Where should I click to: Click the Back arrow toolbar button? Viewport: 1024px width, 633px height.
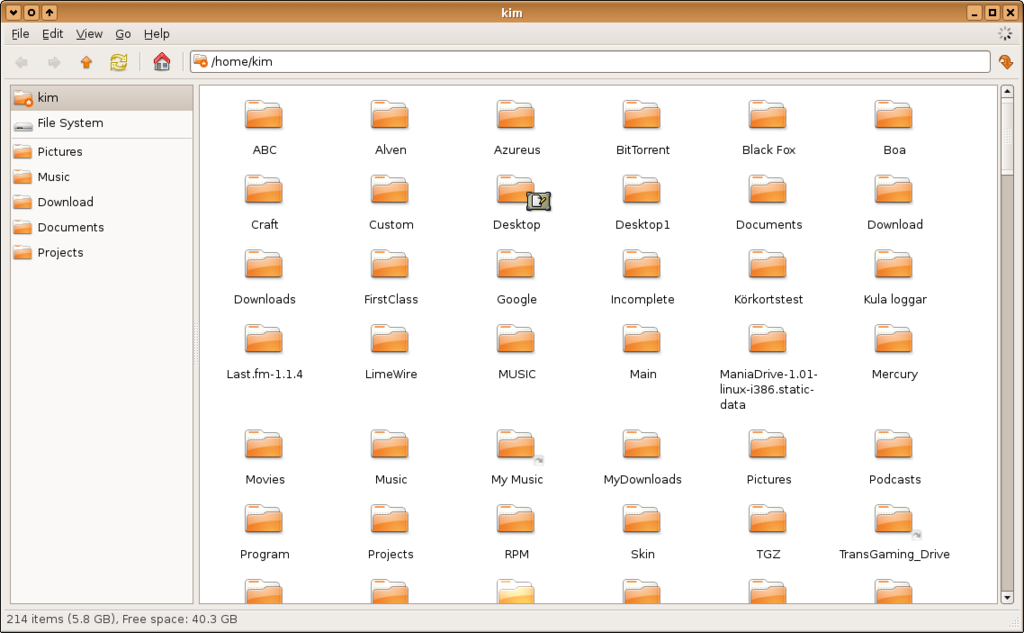(22, 62)
